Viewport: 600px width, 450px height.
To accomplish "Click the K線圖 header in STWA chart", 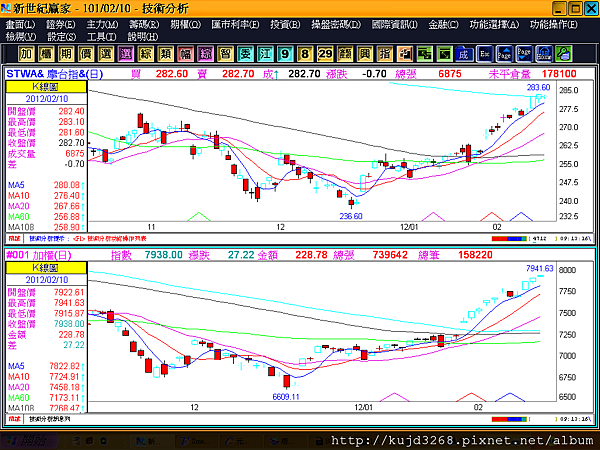I will tap(46, 86).
